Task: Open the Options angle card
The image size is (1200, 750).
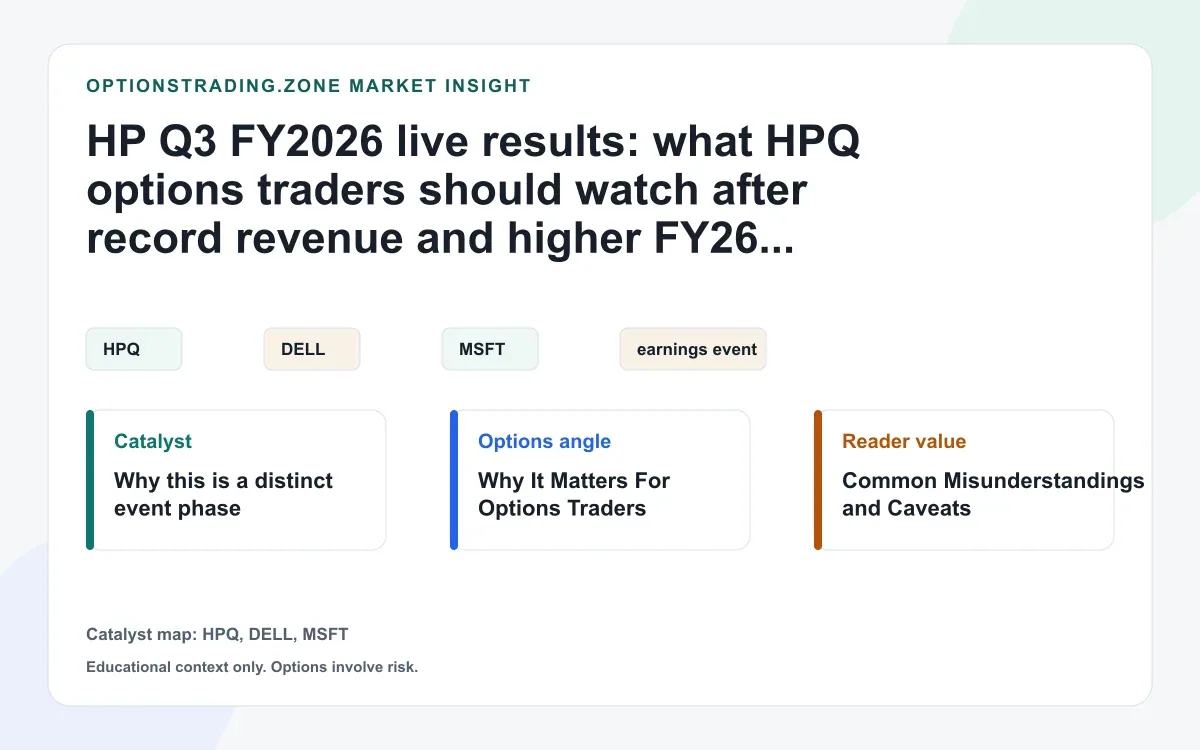Action: point(600,480)
